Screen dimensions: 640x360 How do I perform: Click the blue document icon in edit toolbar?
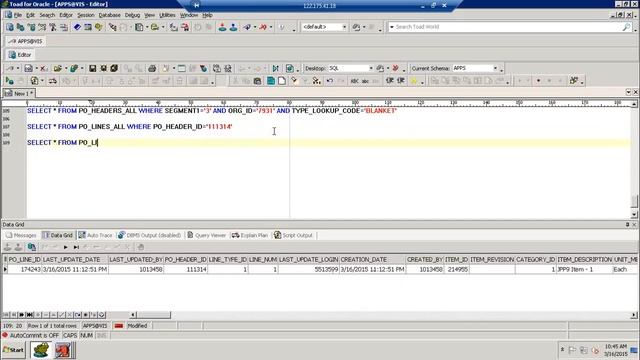271,81
